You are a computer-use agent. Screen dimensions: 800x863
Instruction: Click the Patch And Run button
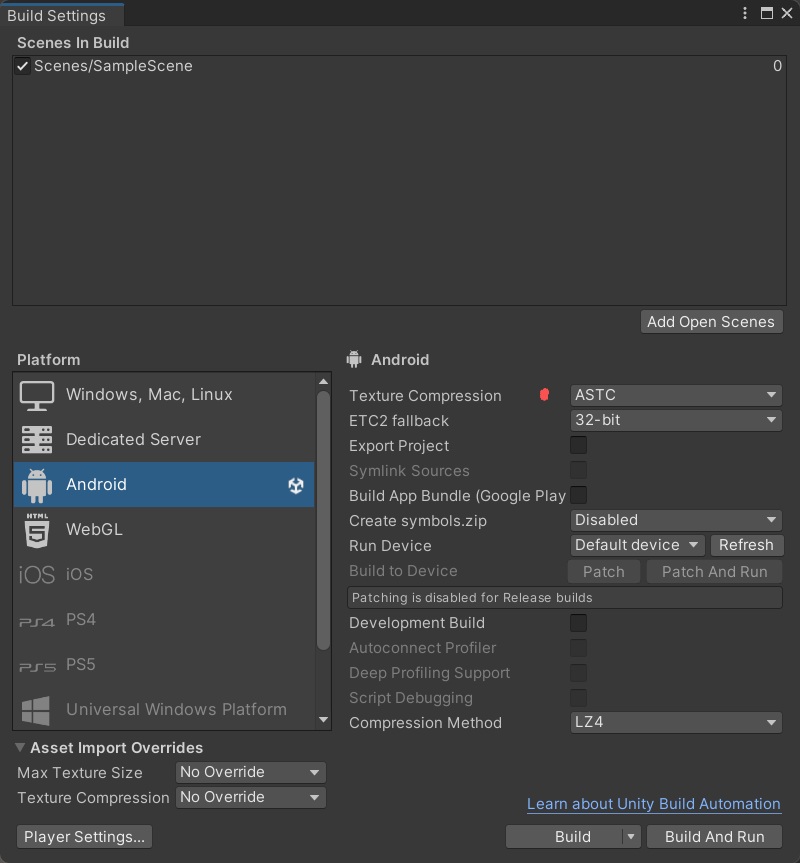point(714,572)
